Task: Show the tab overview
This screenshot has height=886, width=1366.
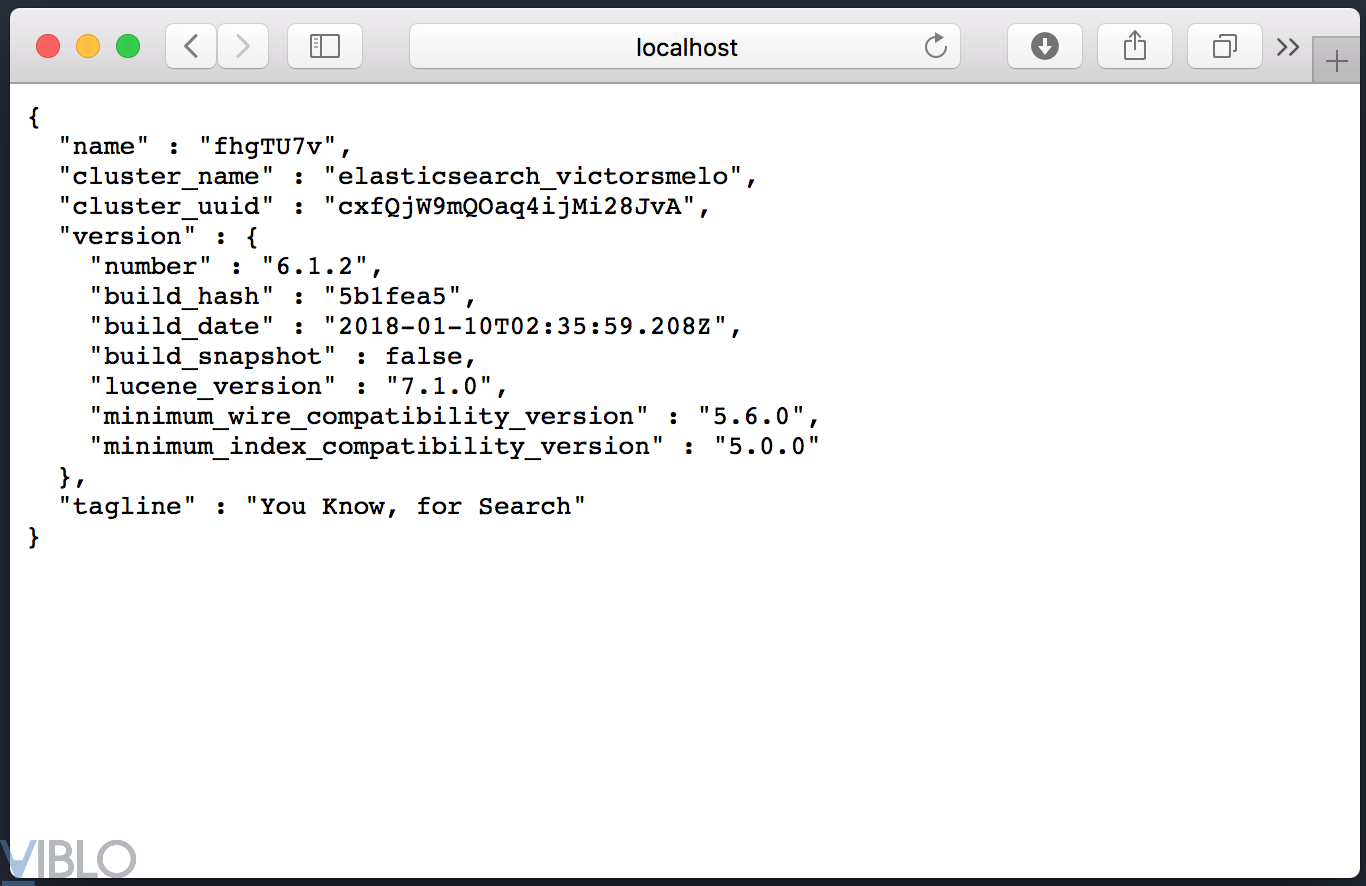Action: (x=1224, y=46)
